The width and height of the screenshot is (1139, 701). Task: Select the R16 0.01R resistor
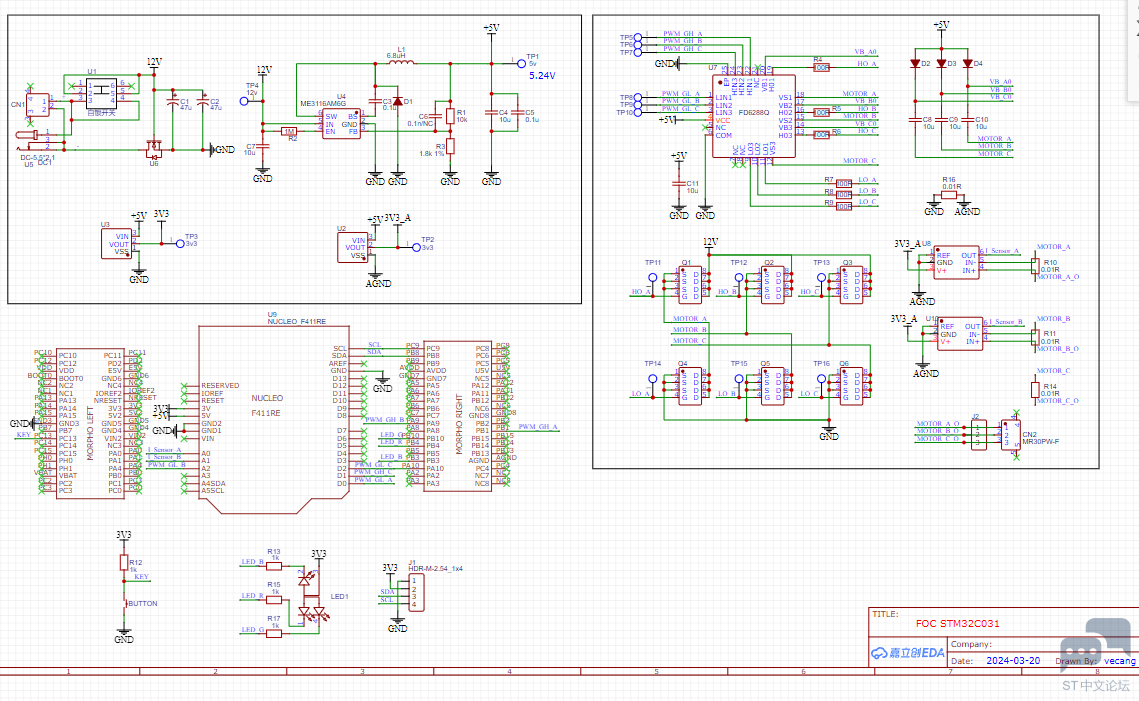point(949,195)
